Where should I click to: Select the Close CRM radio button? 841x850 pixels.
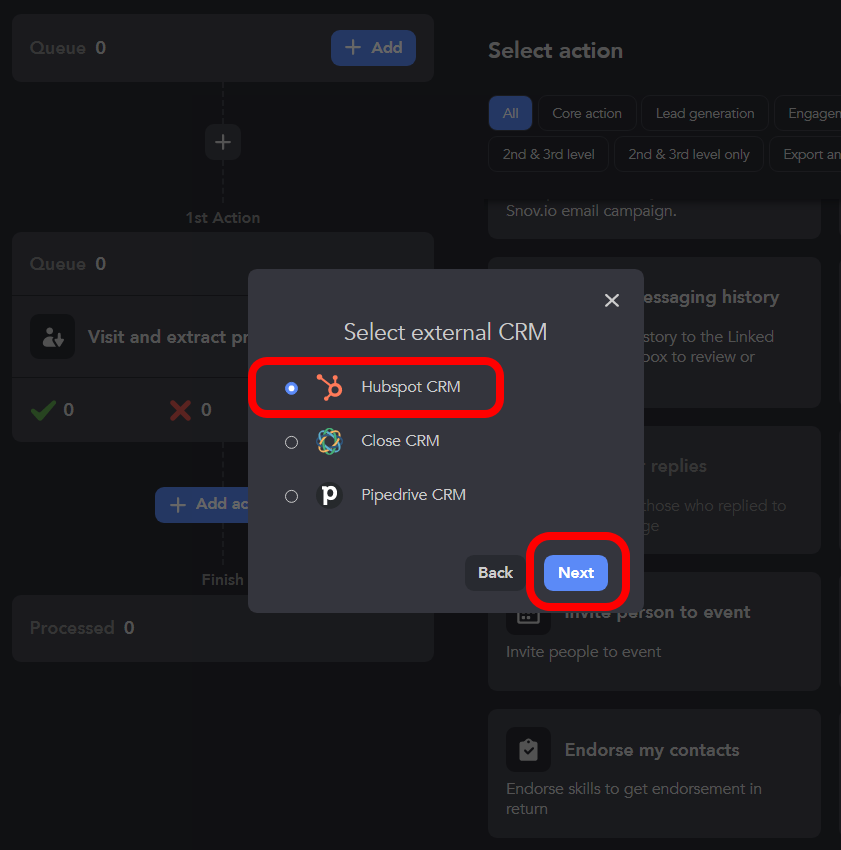[291, 442]
